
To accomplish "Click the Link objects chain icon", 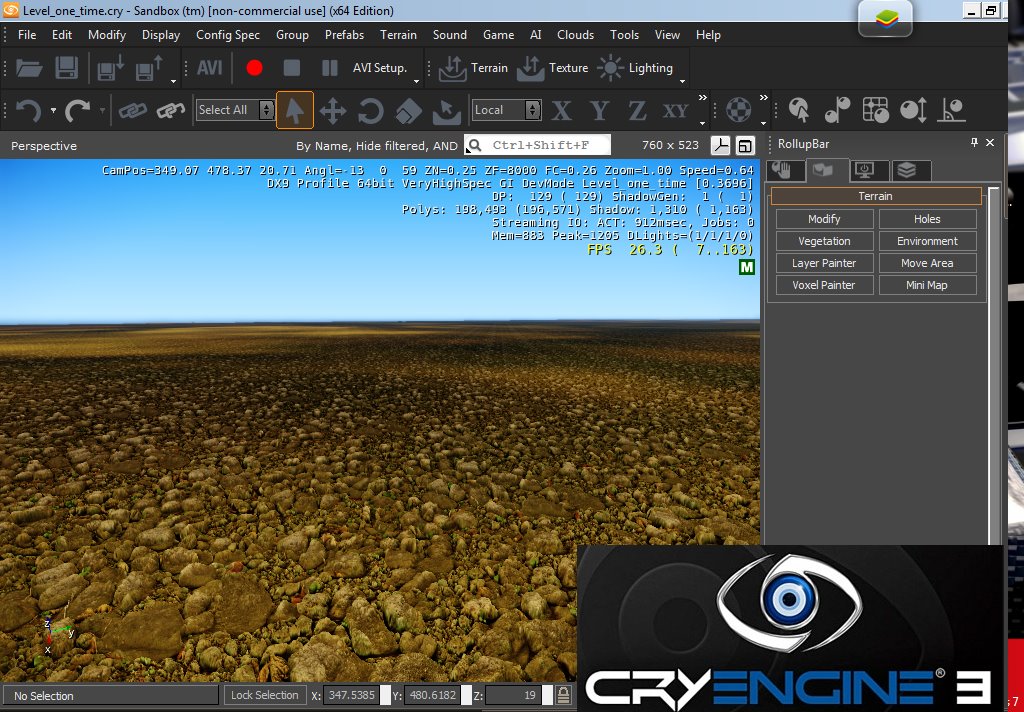I will (132, 110).
